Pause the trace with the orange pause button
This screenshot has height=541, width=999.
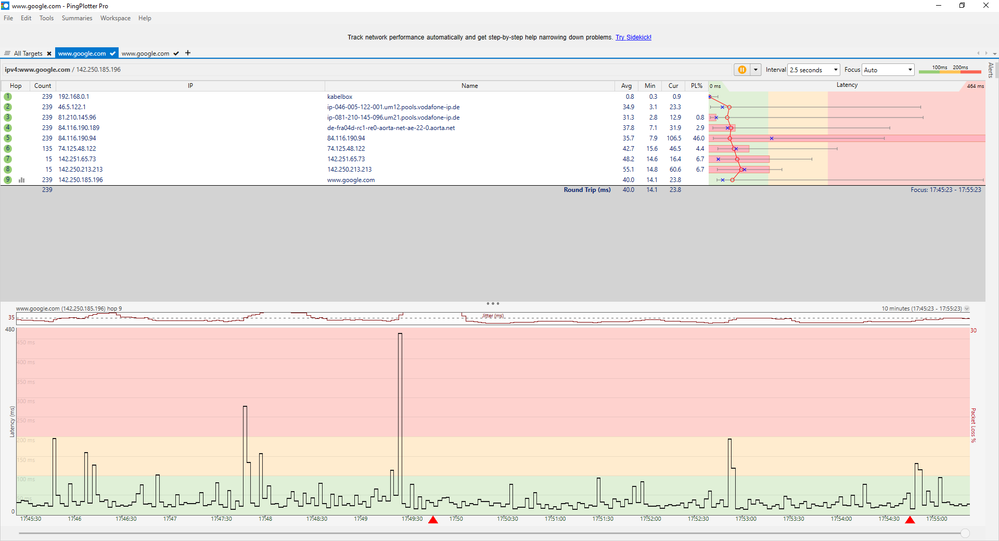(742, 69)
